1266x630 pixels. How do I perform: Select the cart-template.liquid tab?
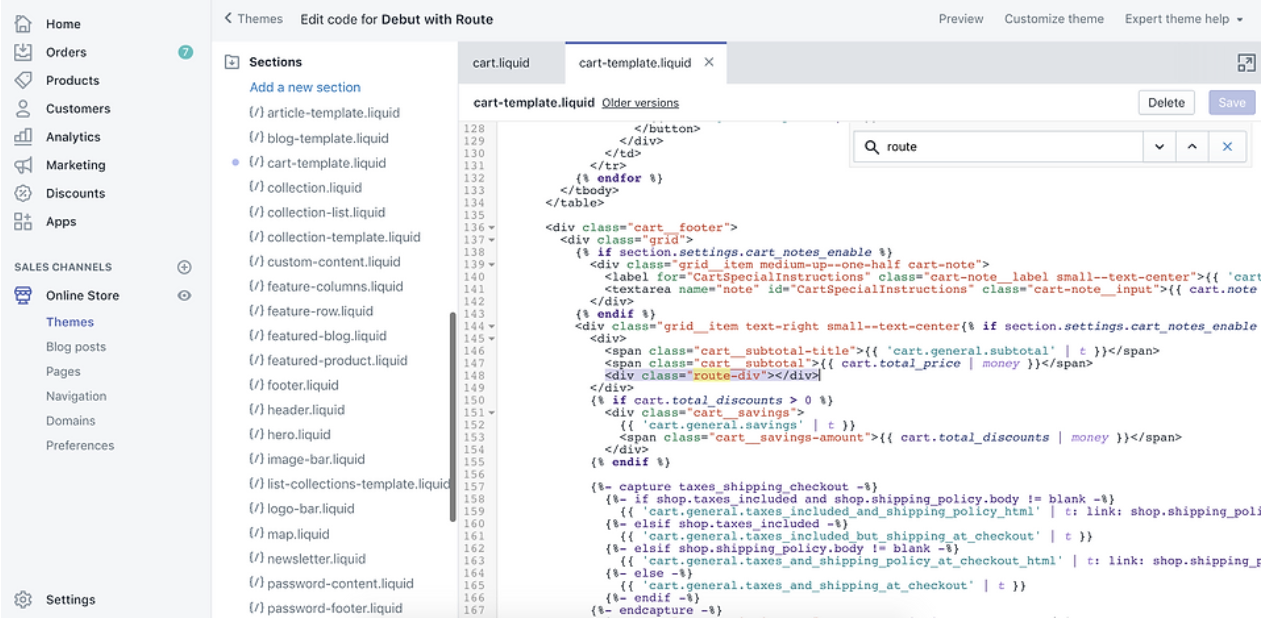635,62
